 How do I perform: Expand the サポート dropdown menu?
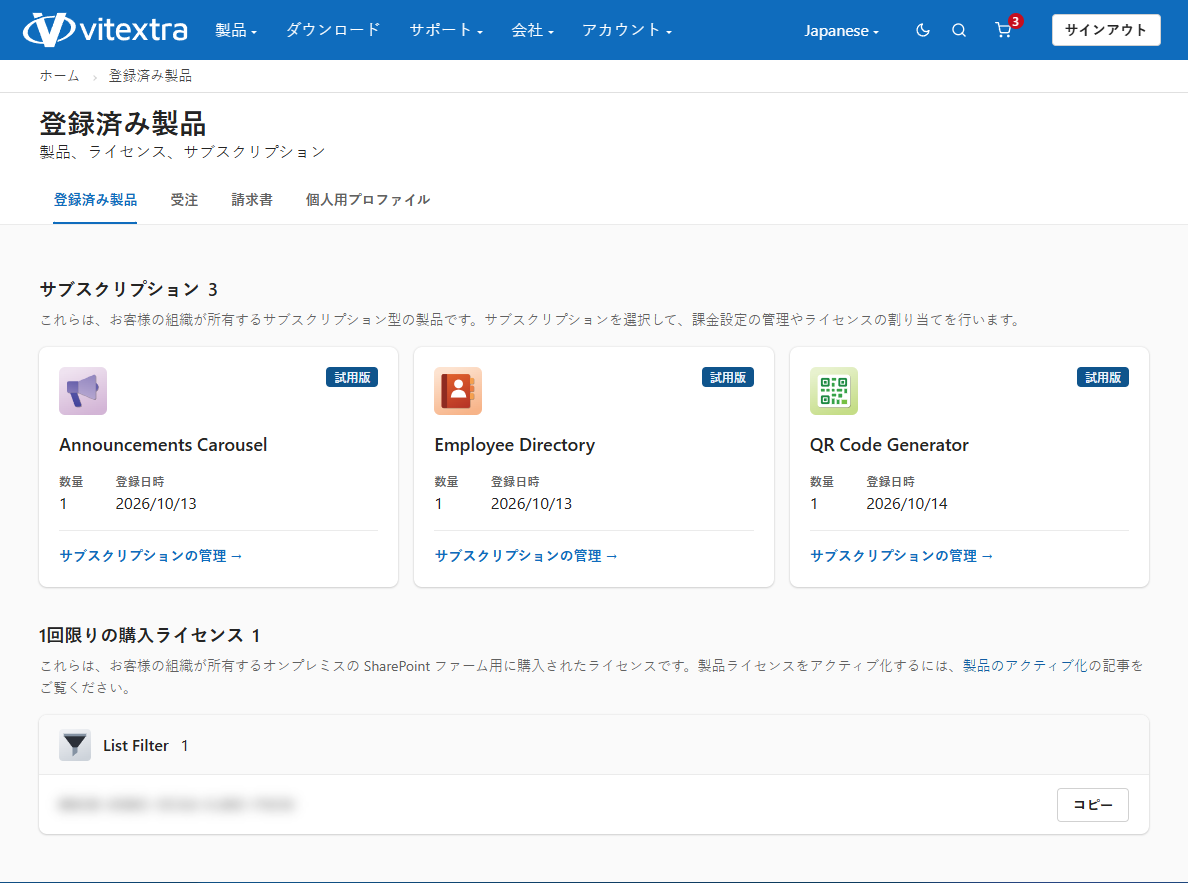point(446,30)
